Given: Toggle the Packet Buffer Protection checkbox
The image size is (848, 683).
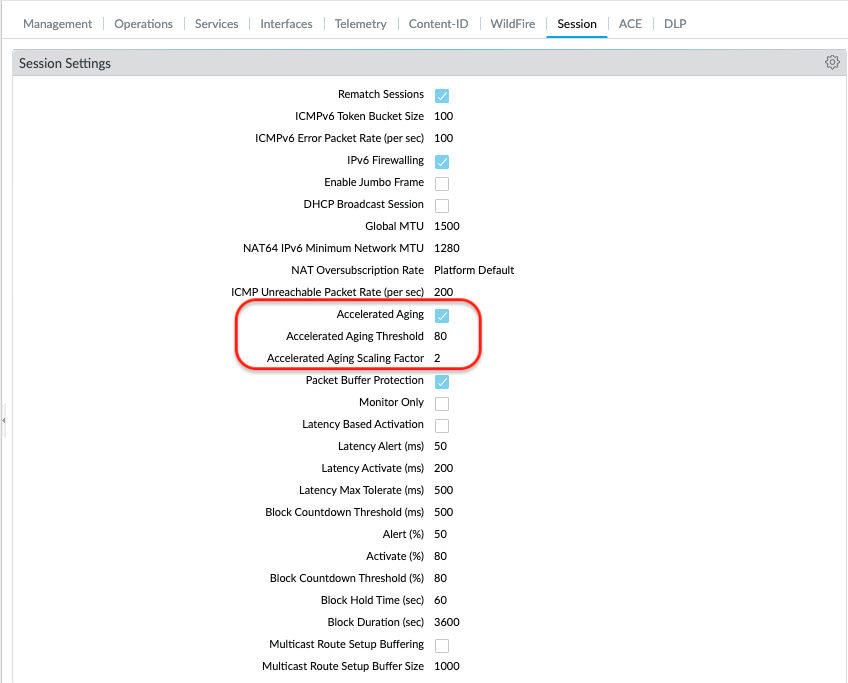Looking at the screenshot, I should (442, 382).
